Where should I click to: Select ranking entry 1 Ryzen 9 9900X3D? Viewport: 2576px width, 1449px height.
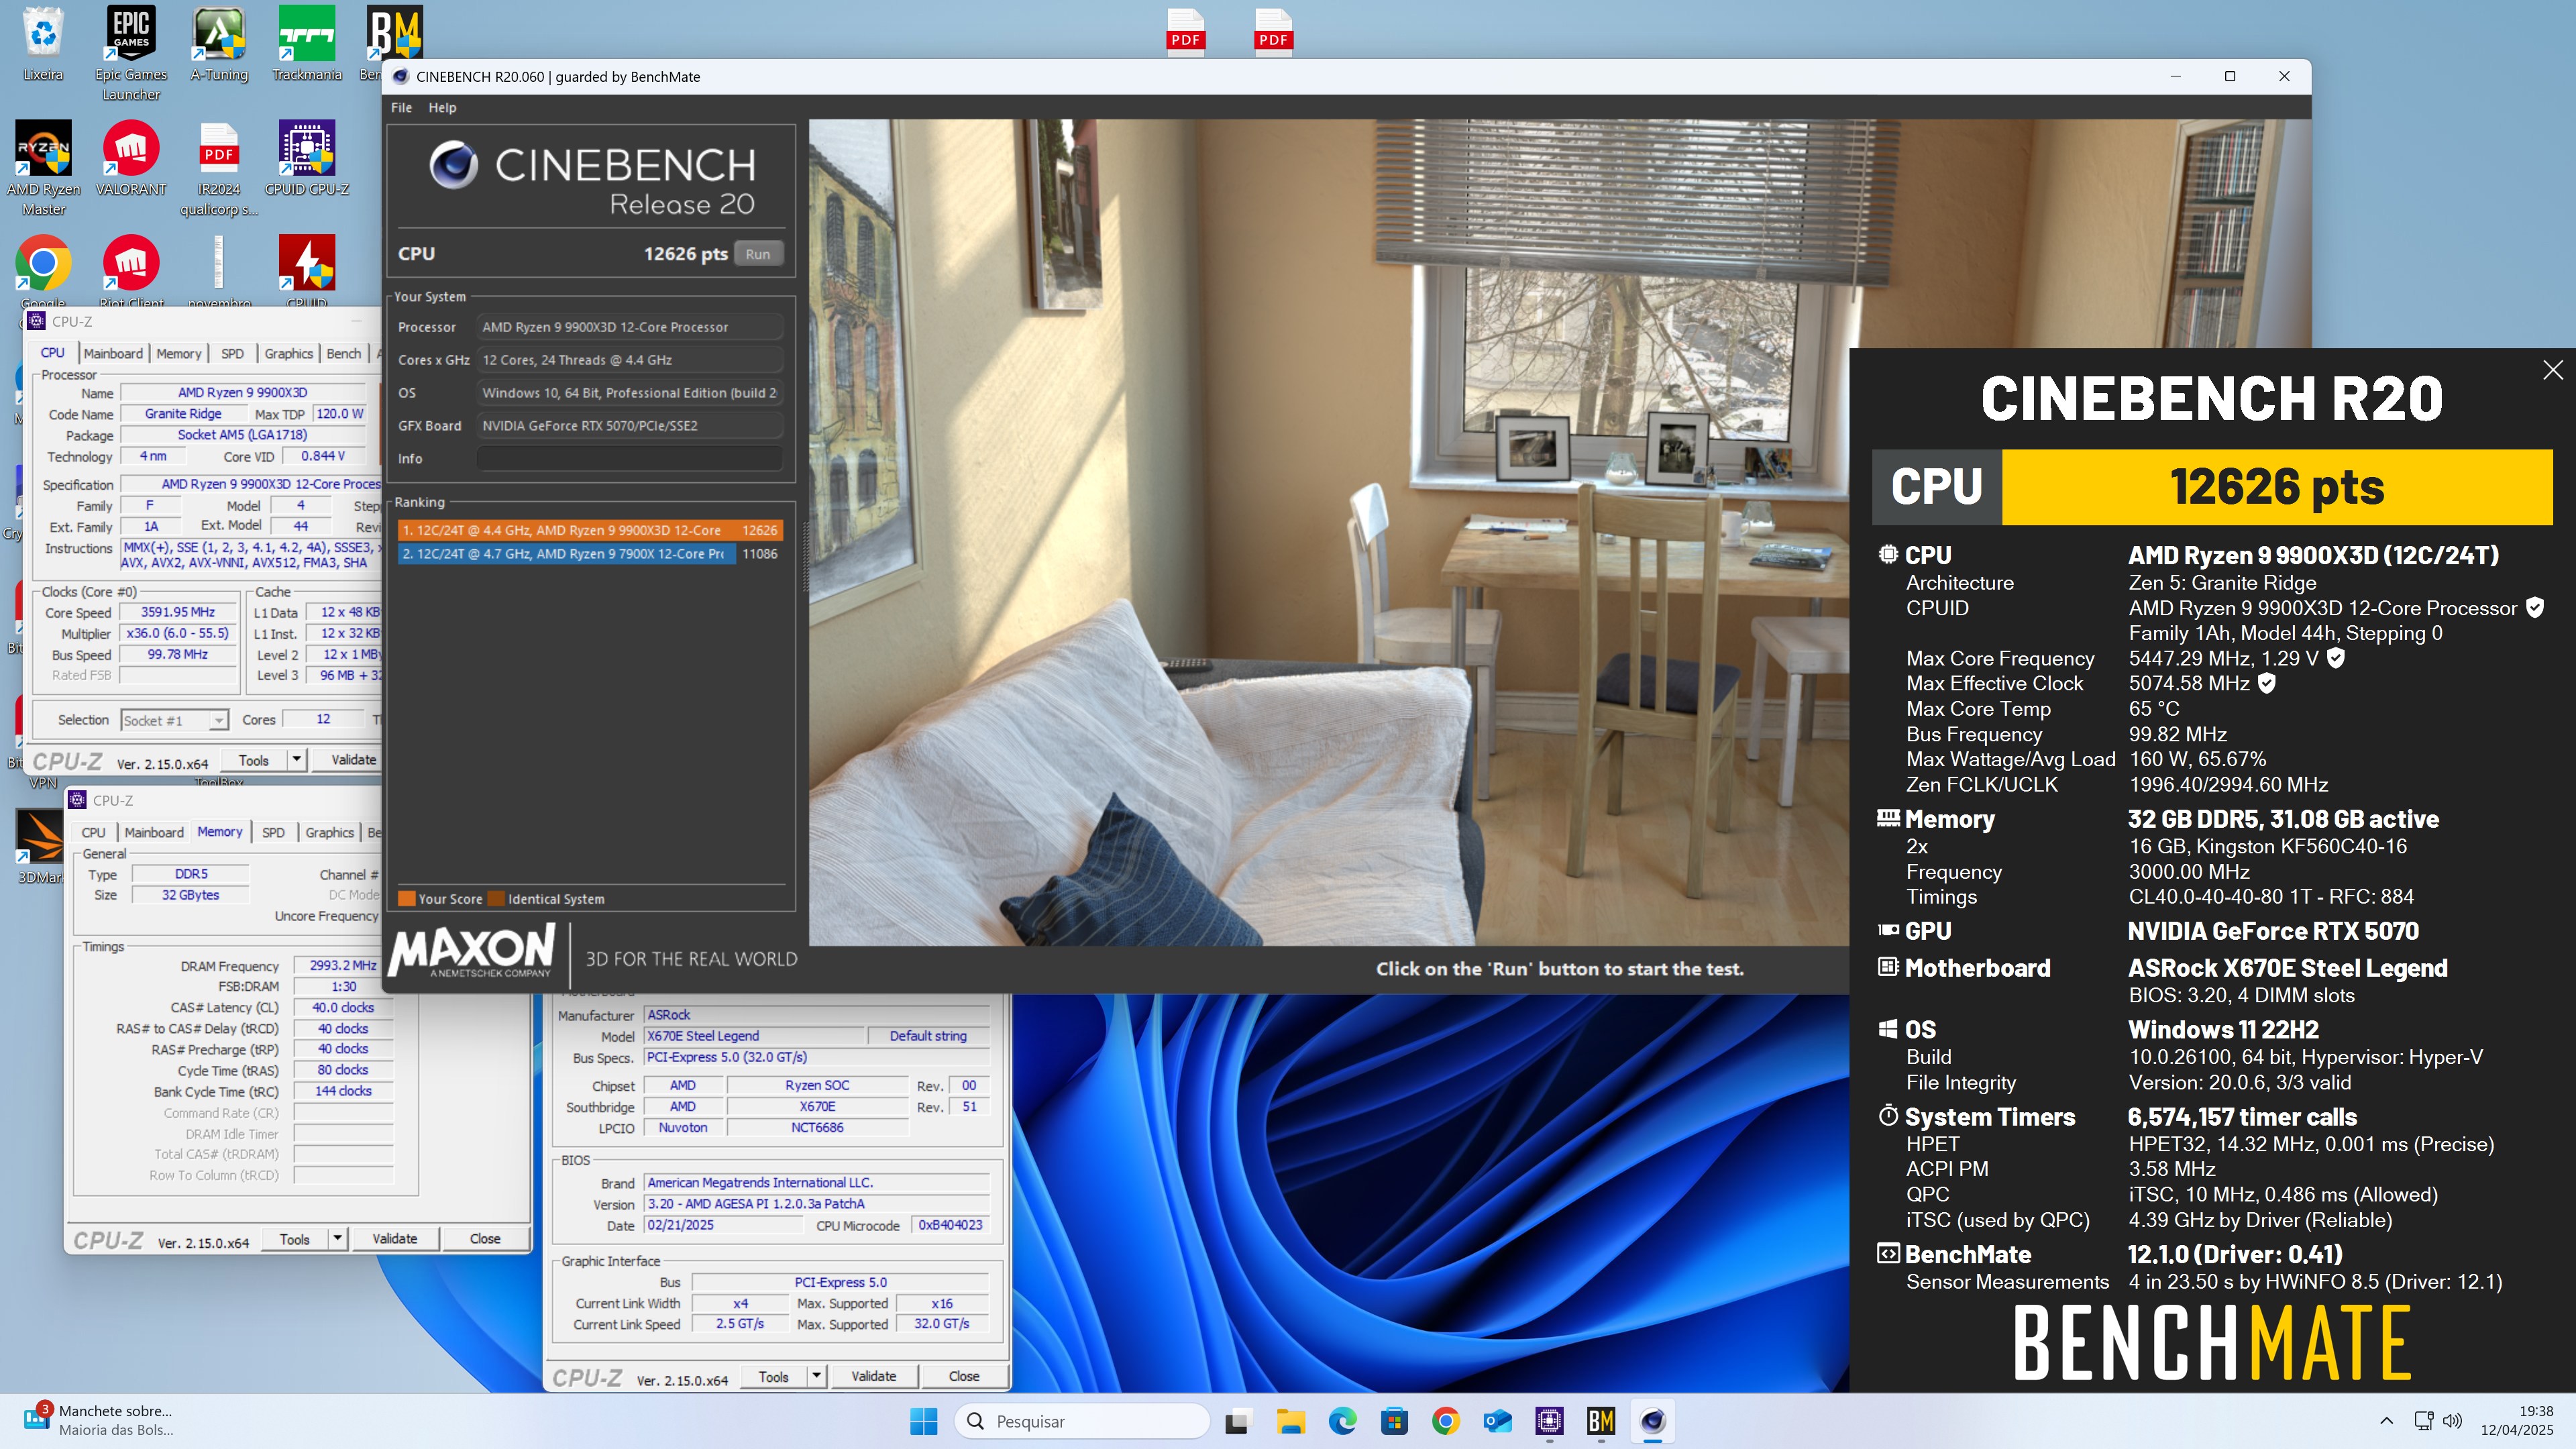(590, 530)
